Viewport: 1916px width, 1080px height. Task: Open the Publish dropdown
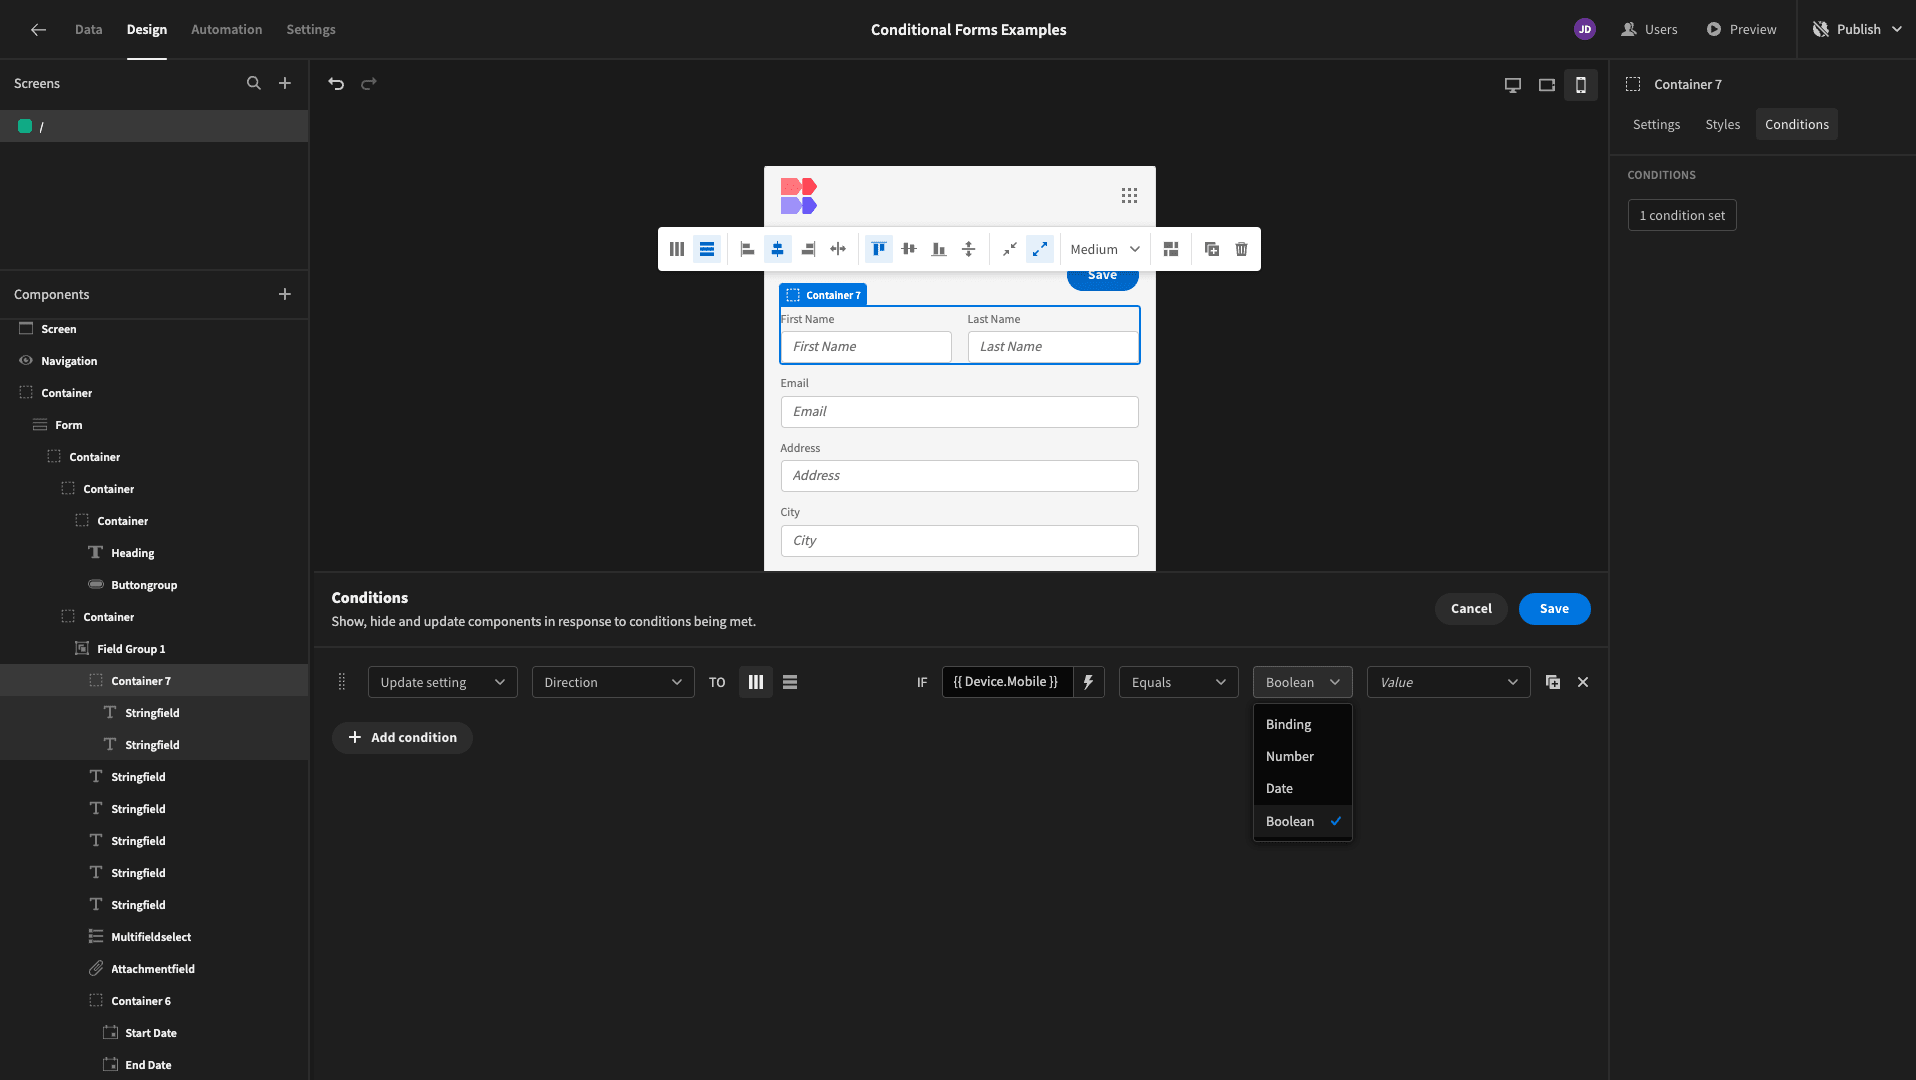coord(1857,29)
